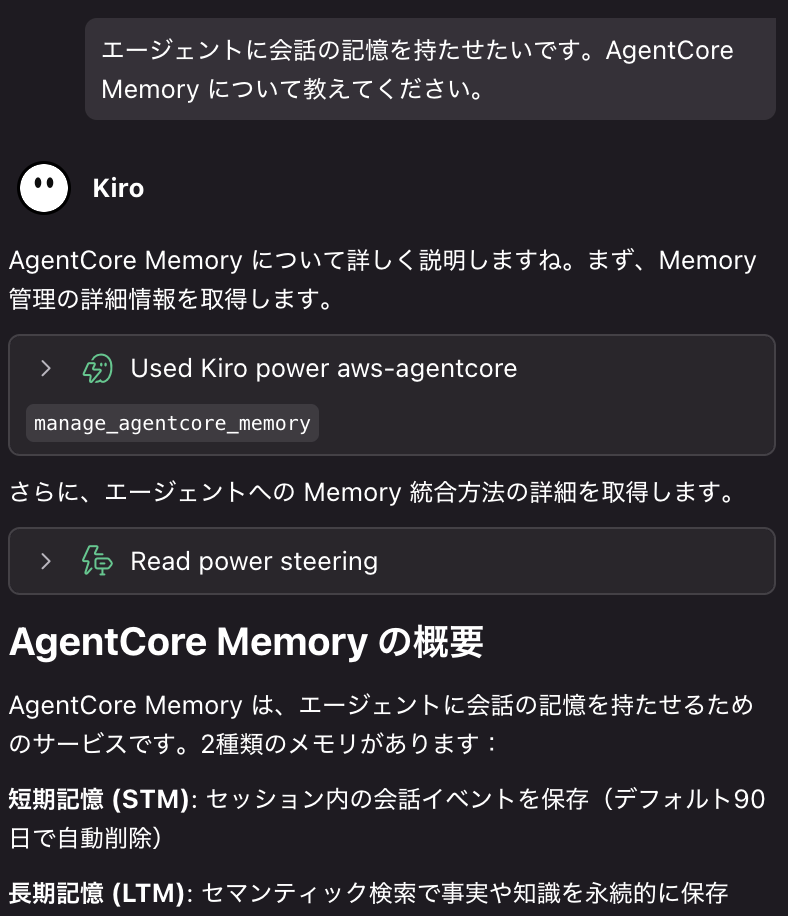Open the Read power steering disclosure arrow
The height and width of the screenshot is (916, 788).
[45, 561]
